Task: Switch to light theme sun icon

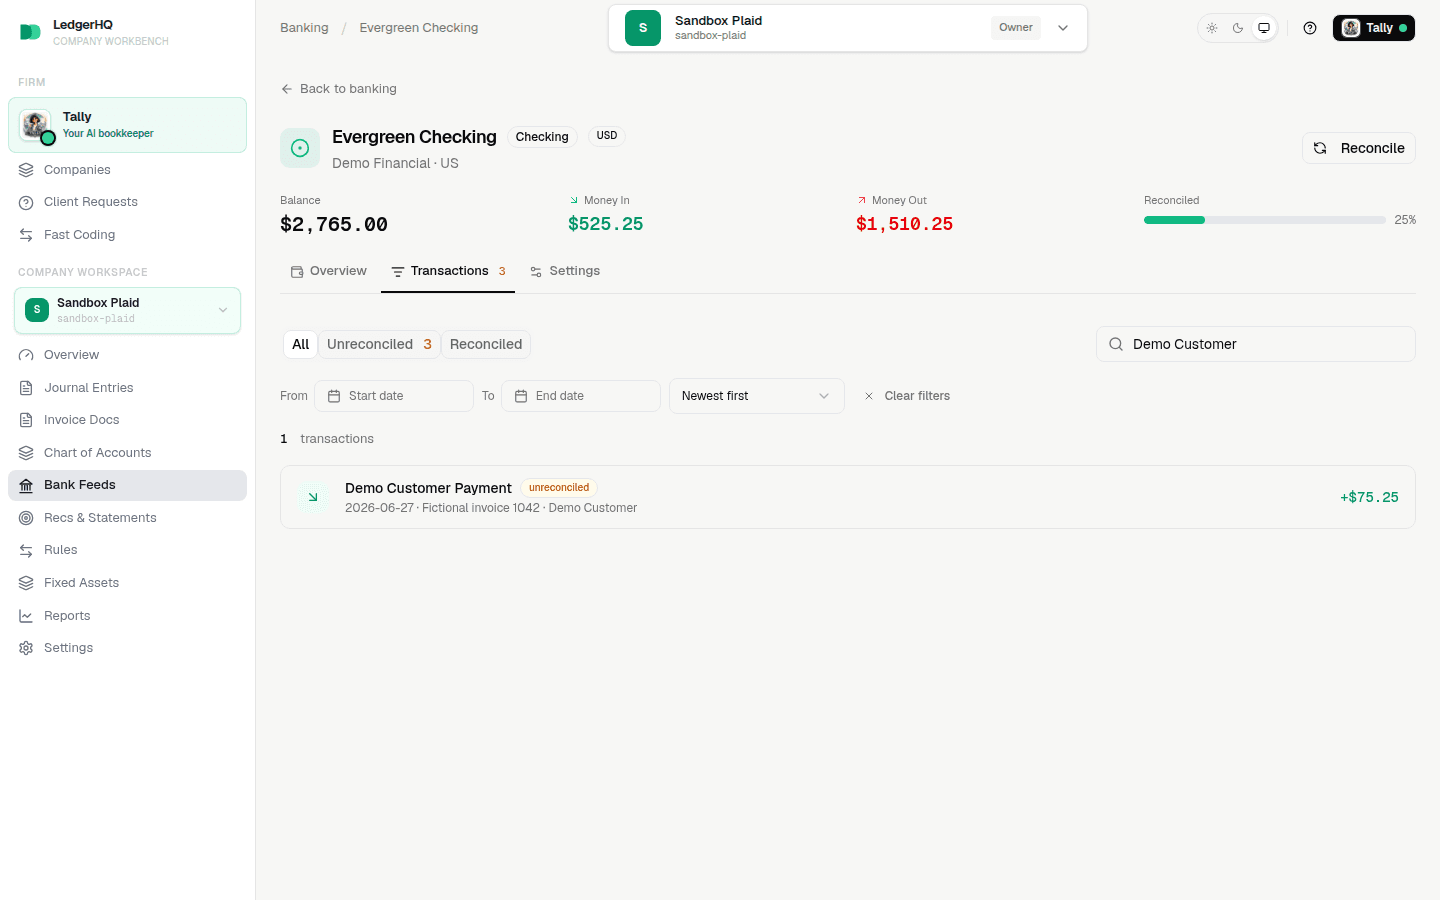Action: [1212, 28]
